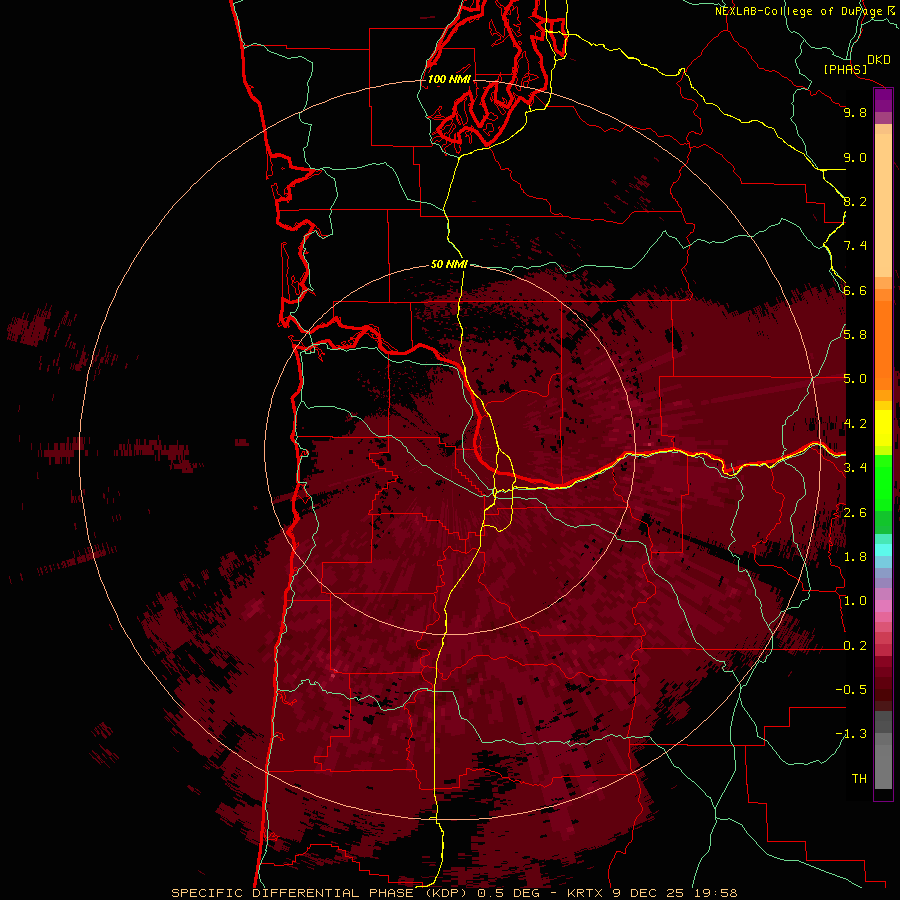Viewport: 900px width, 900px height.
Task: Click the 0.2 value on the color scale
Action: [x=855, y=646]
